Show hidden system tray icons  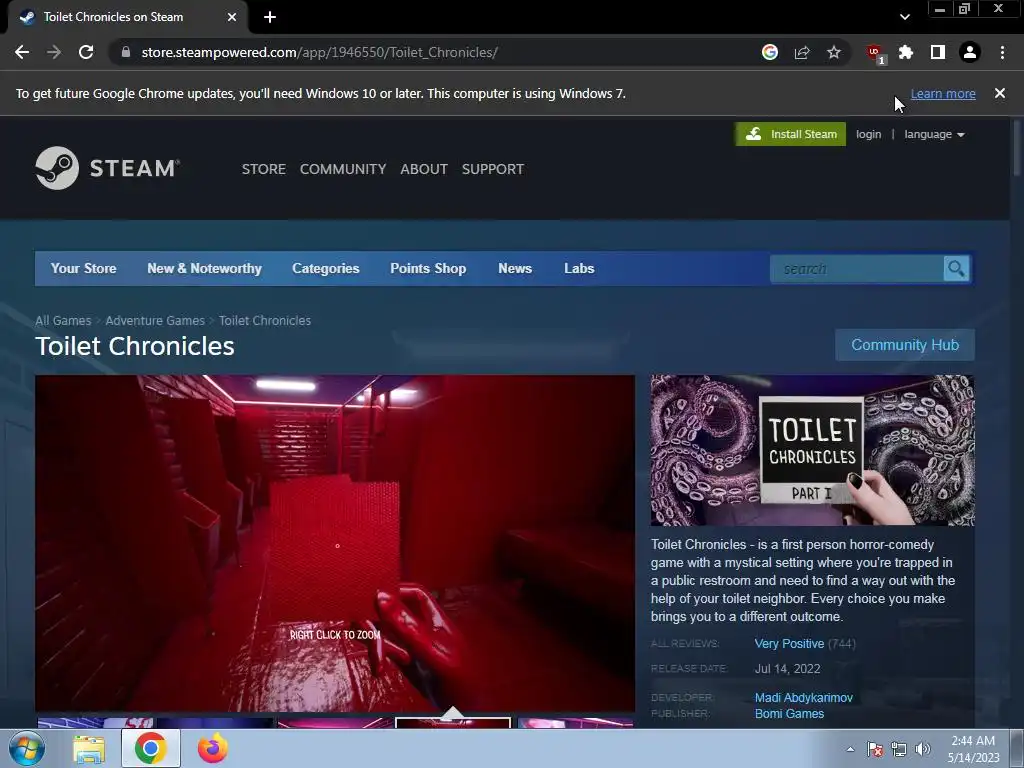point(850,749)
